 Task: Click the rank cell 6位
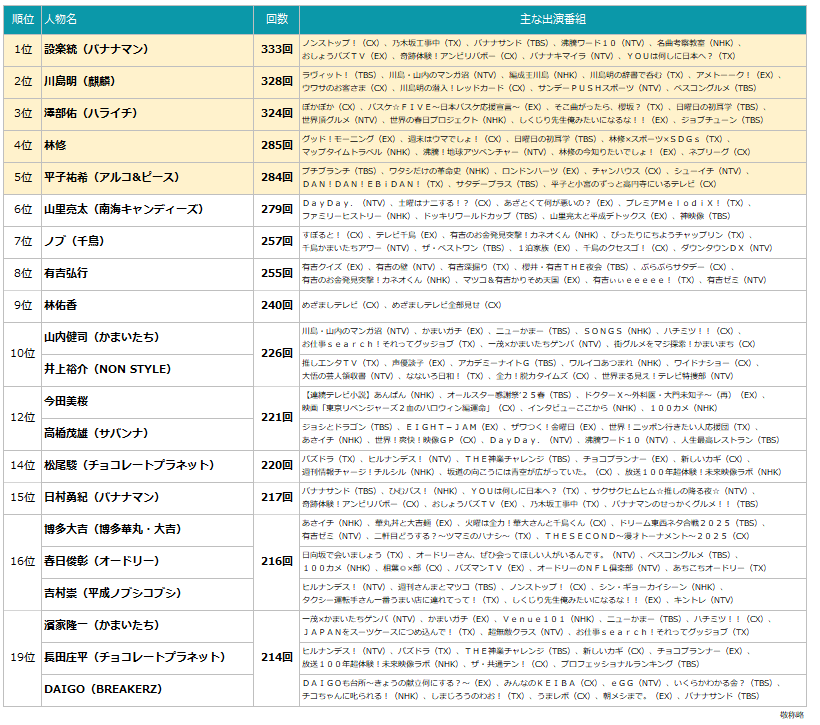[x=22, y=209]
